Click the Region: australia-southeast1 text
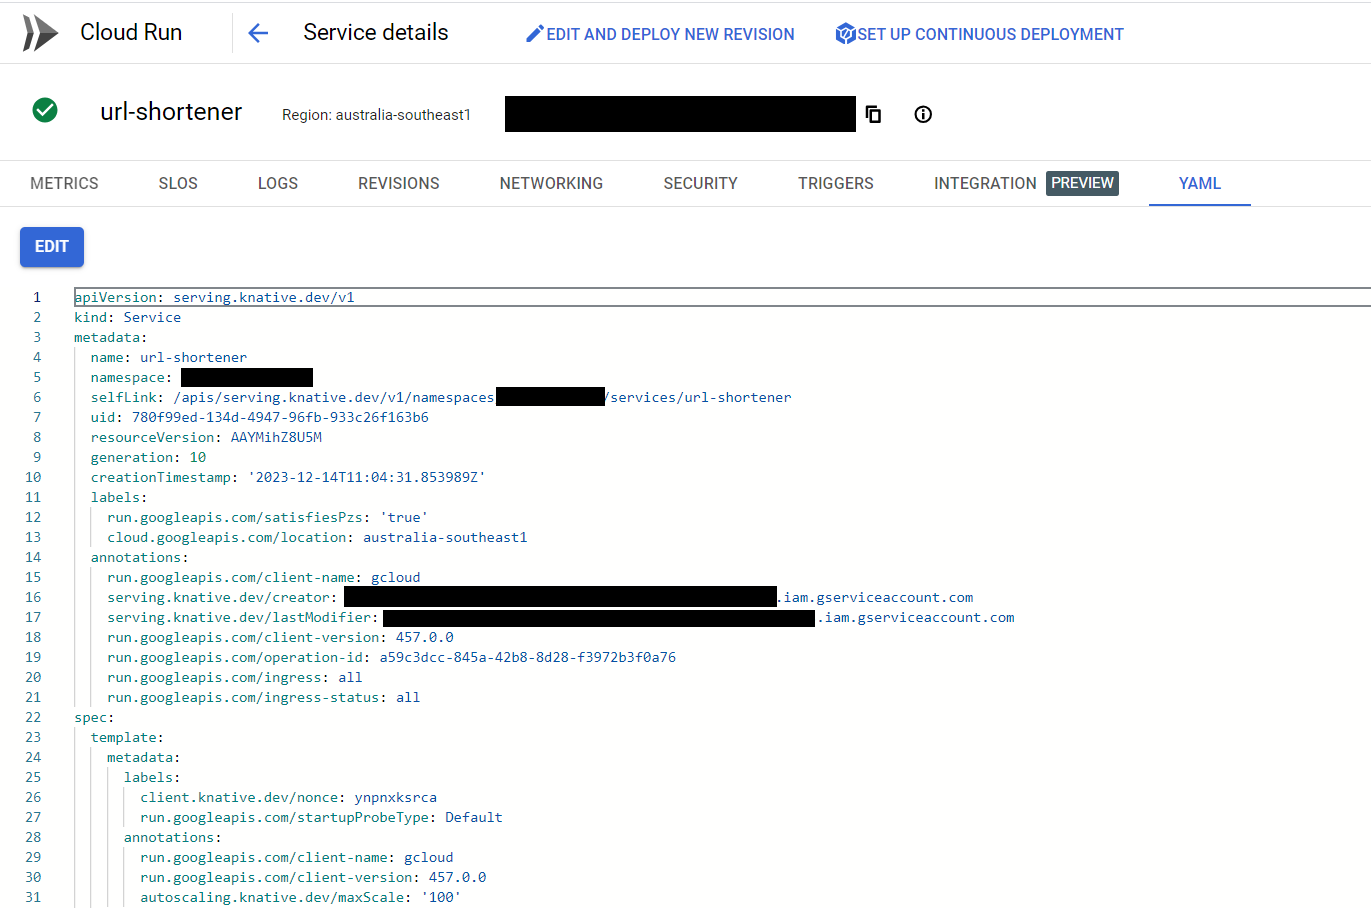Screen dimensions: 1371x908 376,115
